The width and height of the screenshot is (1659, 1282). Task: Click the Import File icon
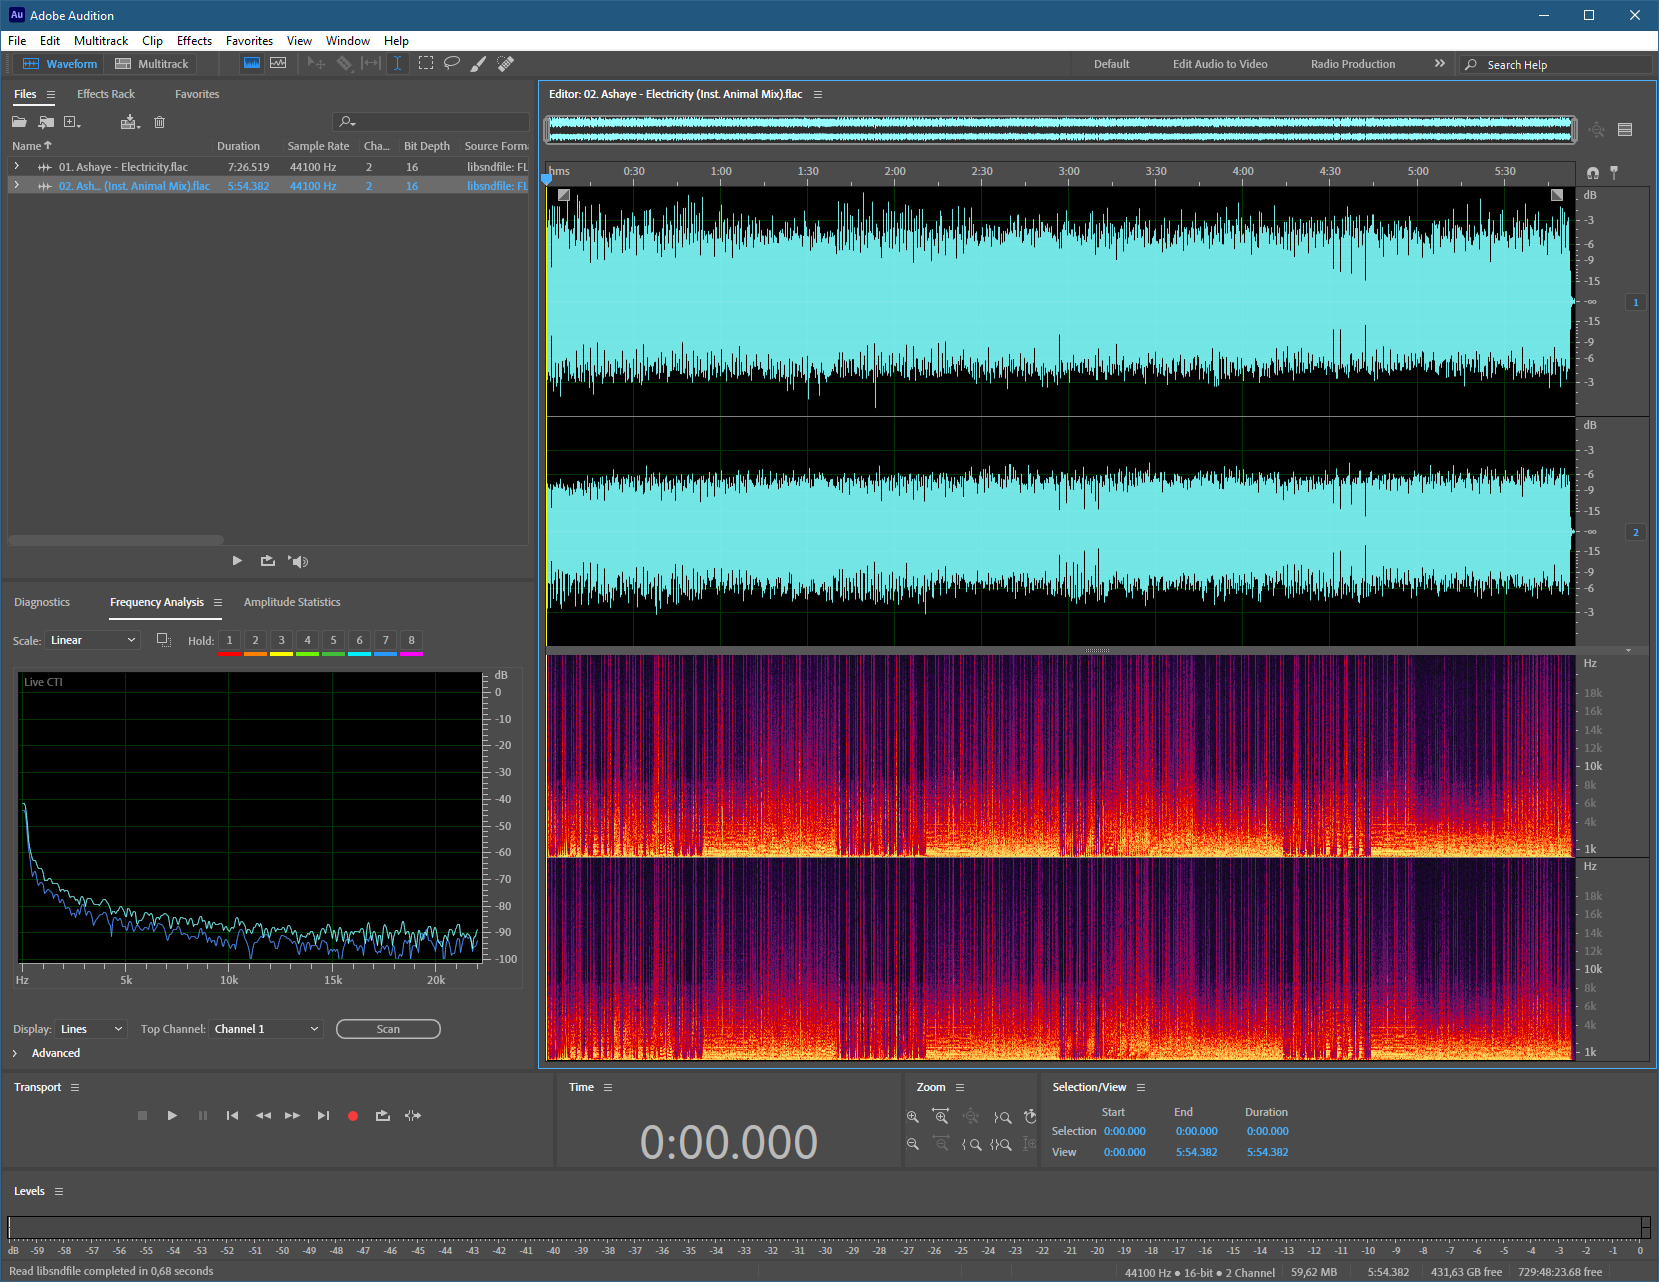pyautogui.click(x=46, y=122)
